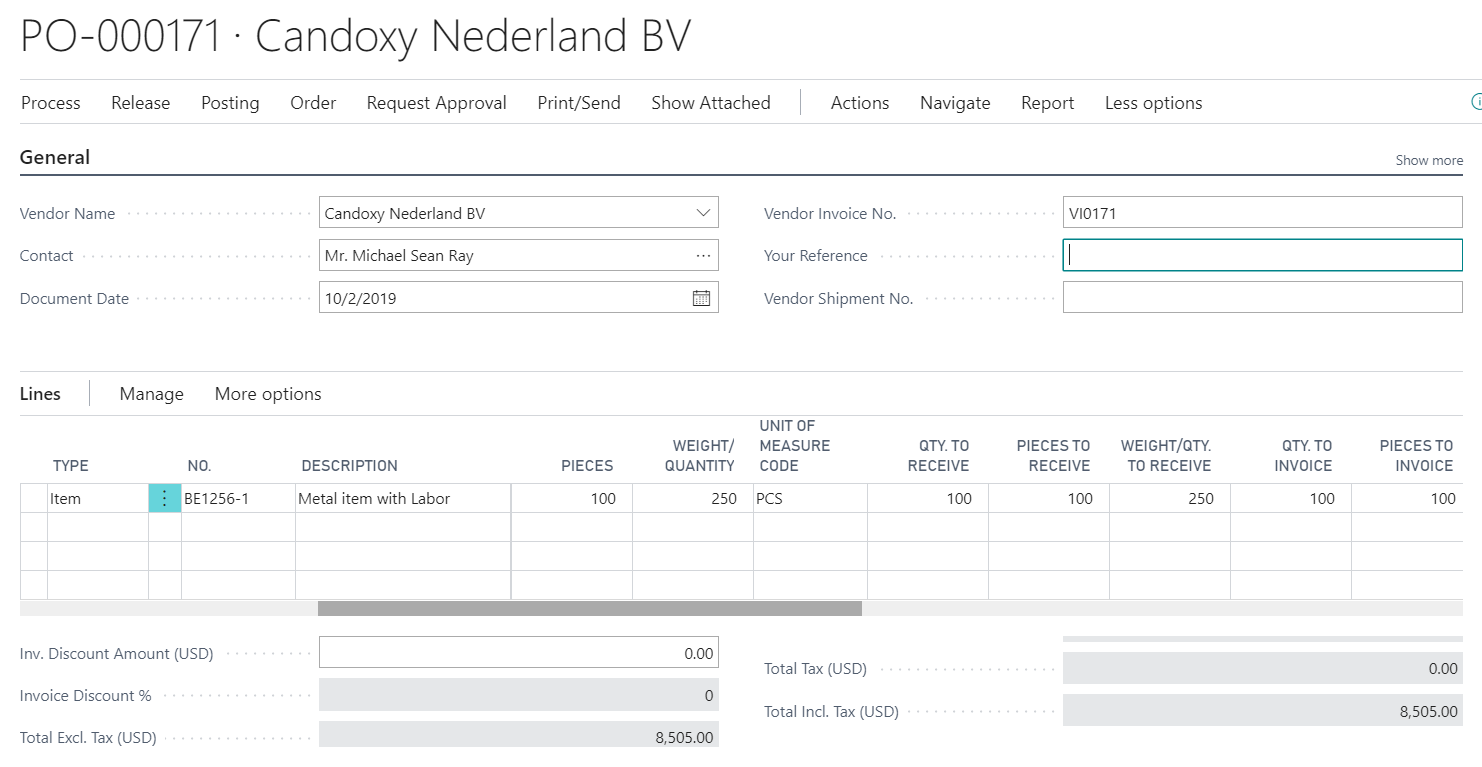Click the Qty. to Receive cell in the BE1256-1 row

click(928, 498)
